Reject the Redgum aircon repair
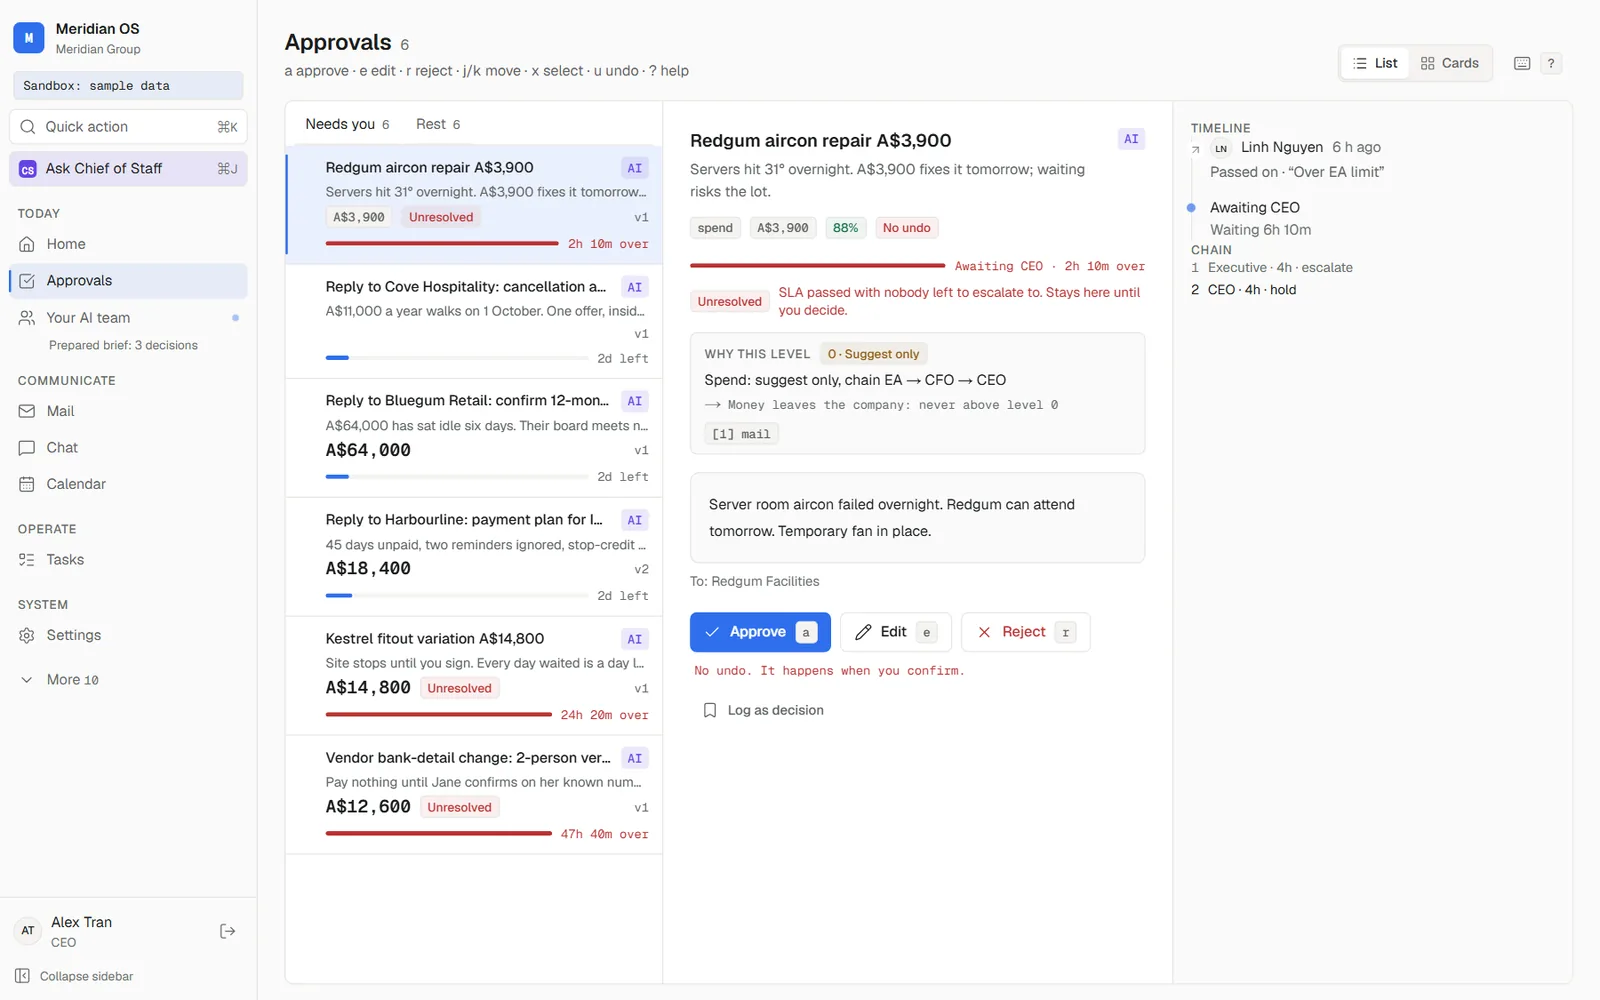1600x1000 pixels. (1025, 632)
